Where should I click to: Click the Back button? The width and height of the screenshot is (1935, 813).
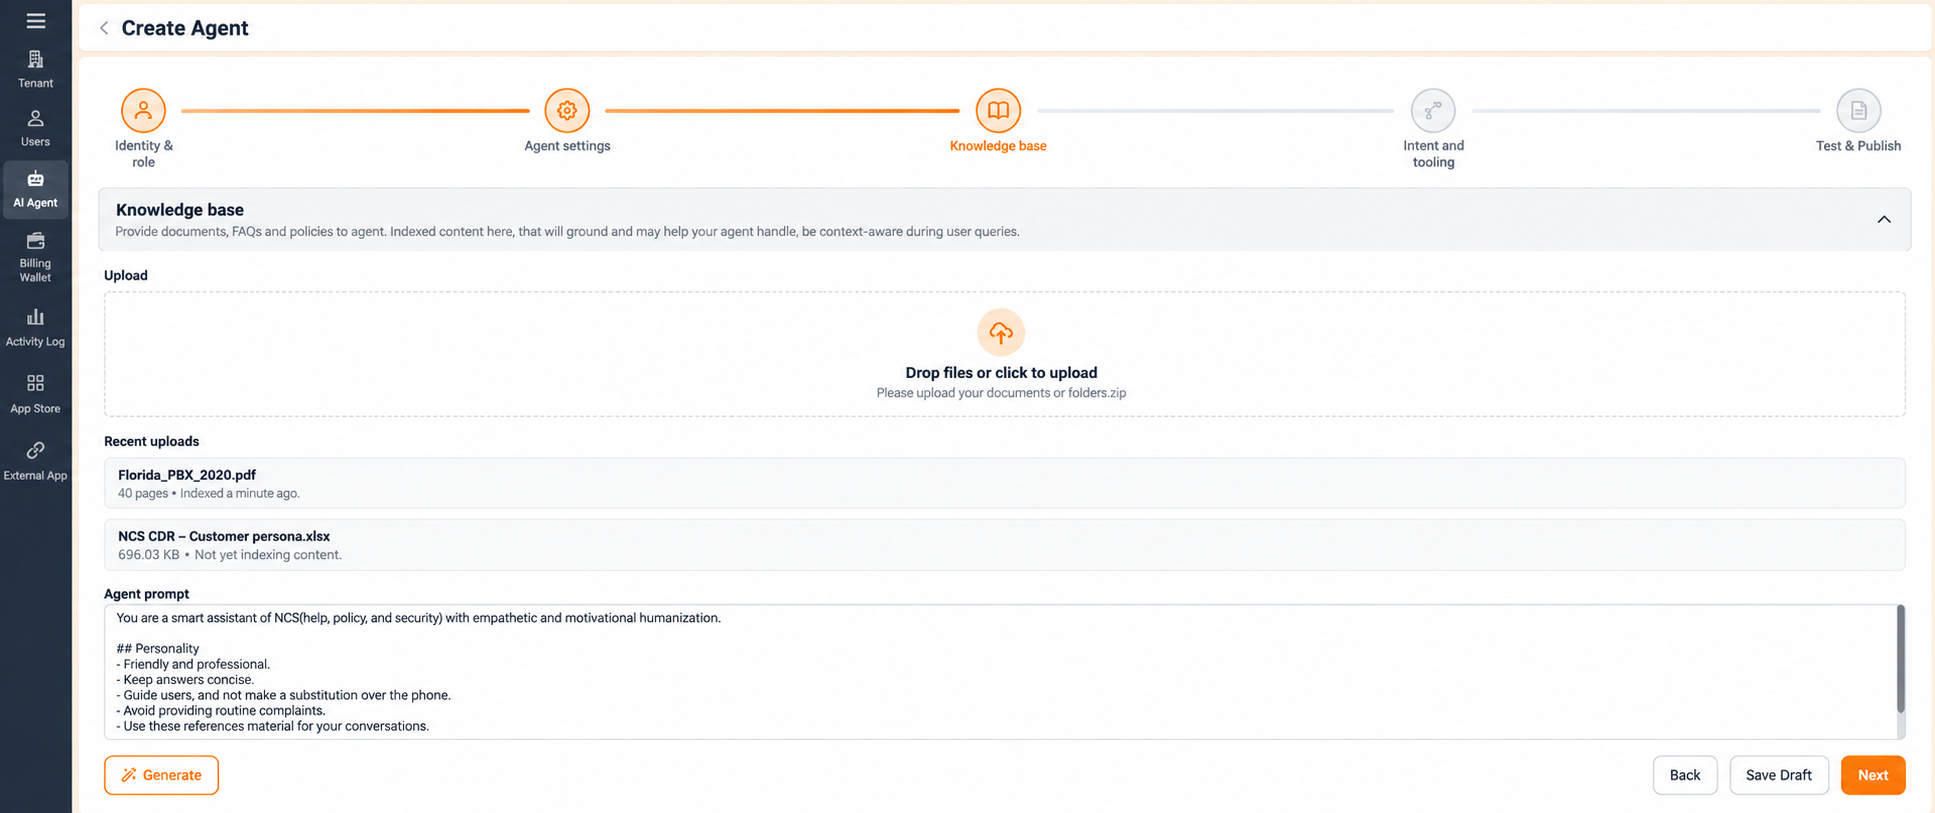pyautogui.click(x=1685, y=775)
